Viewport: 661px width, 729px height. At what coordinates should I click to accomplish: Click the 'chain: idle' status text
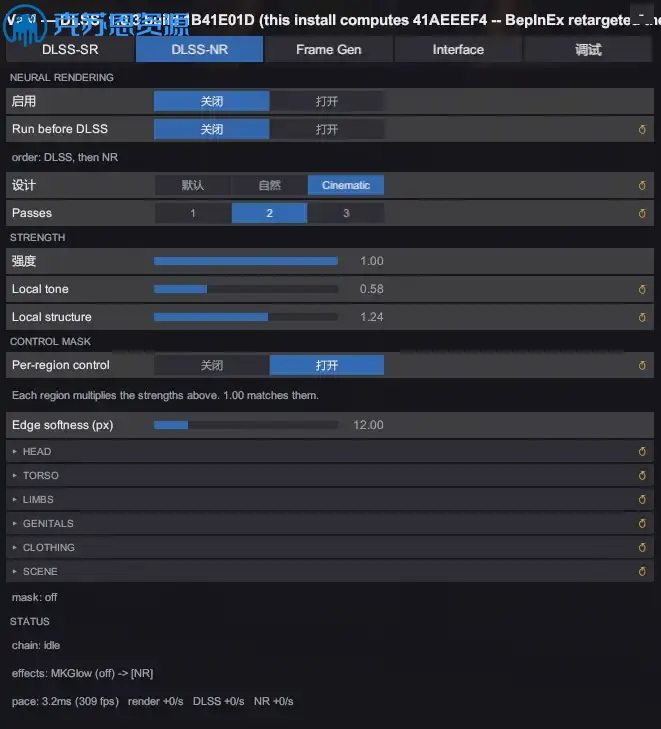click(x=36, y=645)
